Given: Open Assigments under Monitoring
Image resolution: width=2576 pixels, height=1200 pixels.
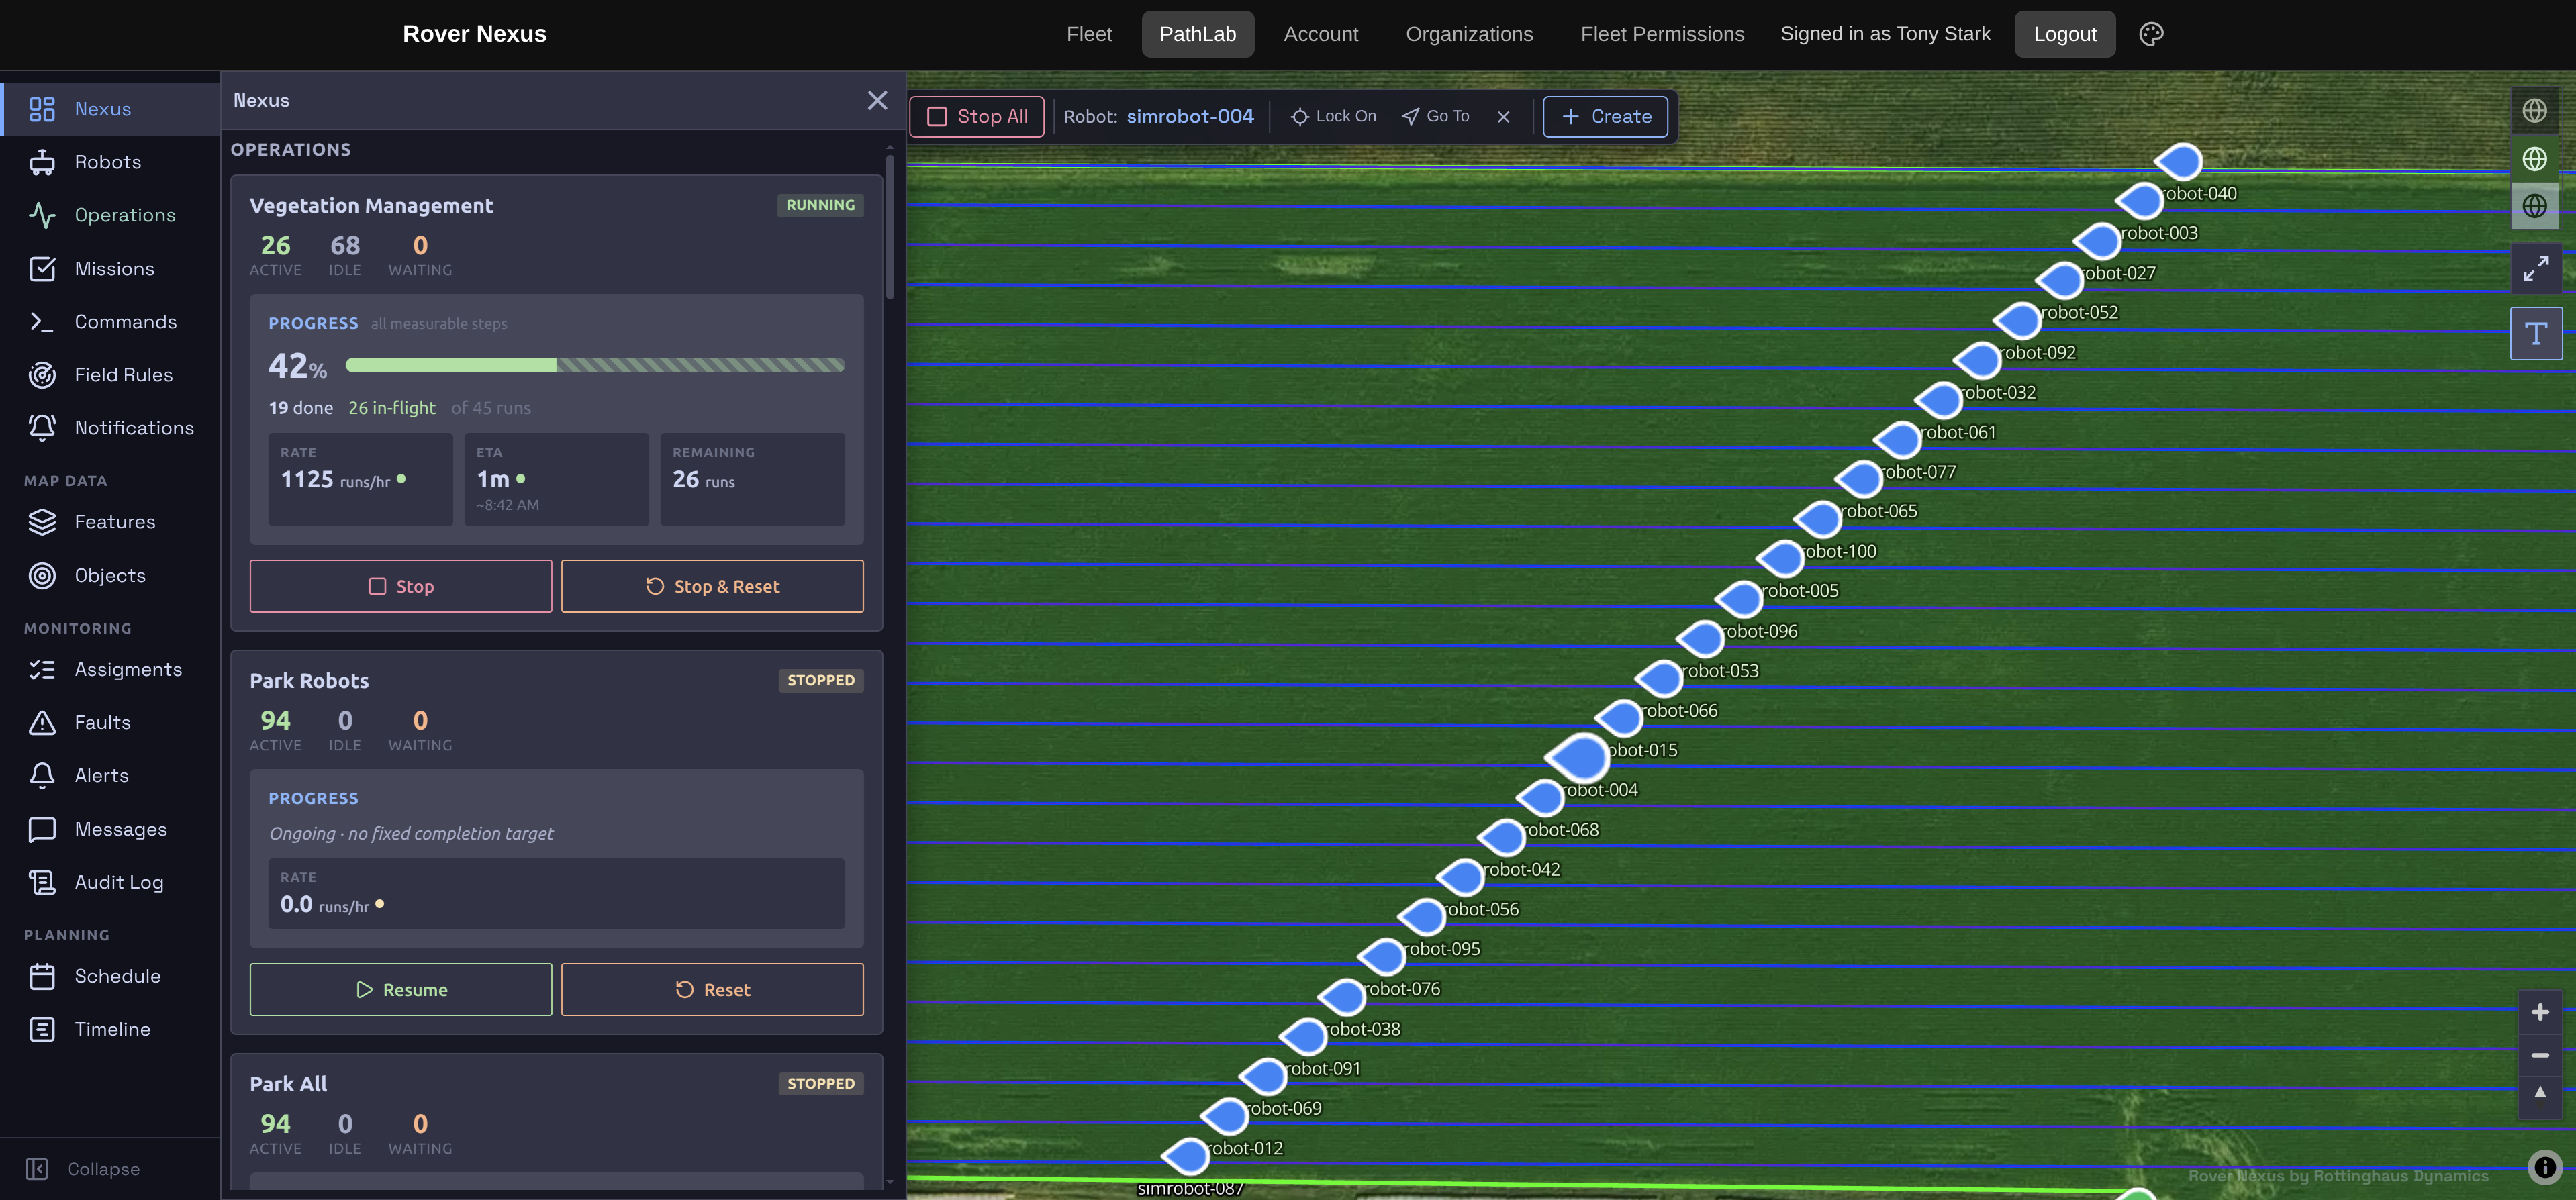Looking at the screenshot, I should tap(110, 669).
